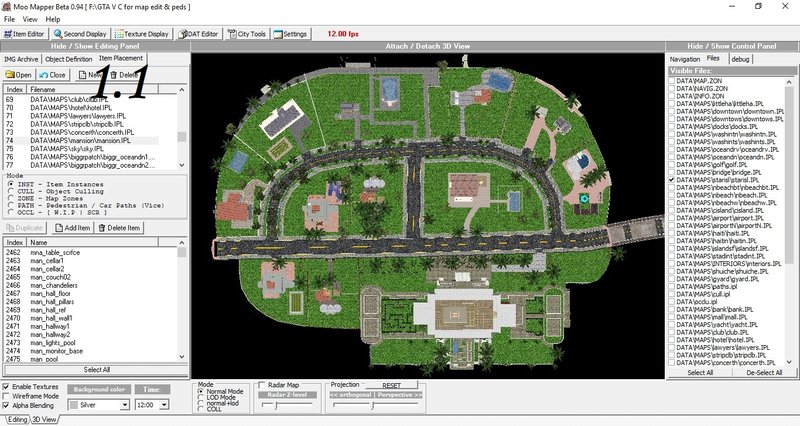
Task: Select Normal Mode radio button
Action: (x=201, y=391)
